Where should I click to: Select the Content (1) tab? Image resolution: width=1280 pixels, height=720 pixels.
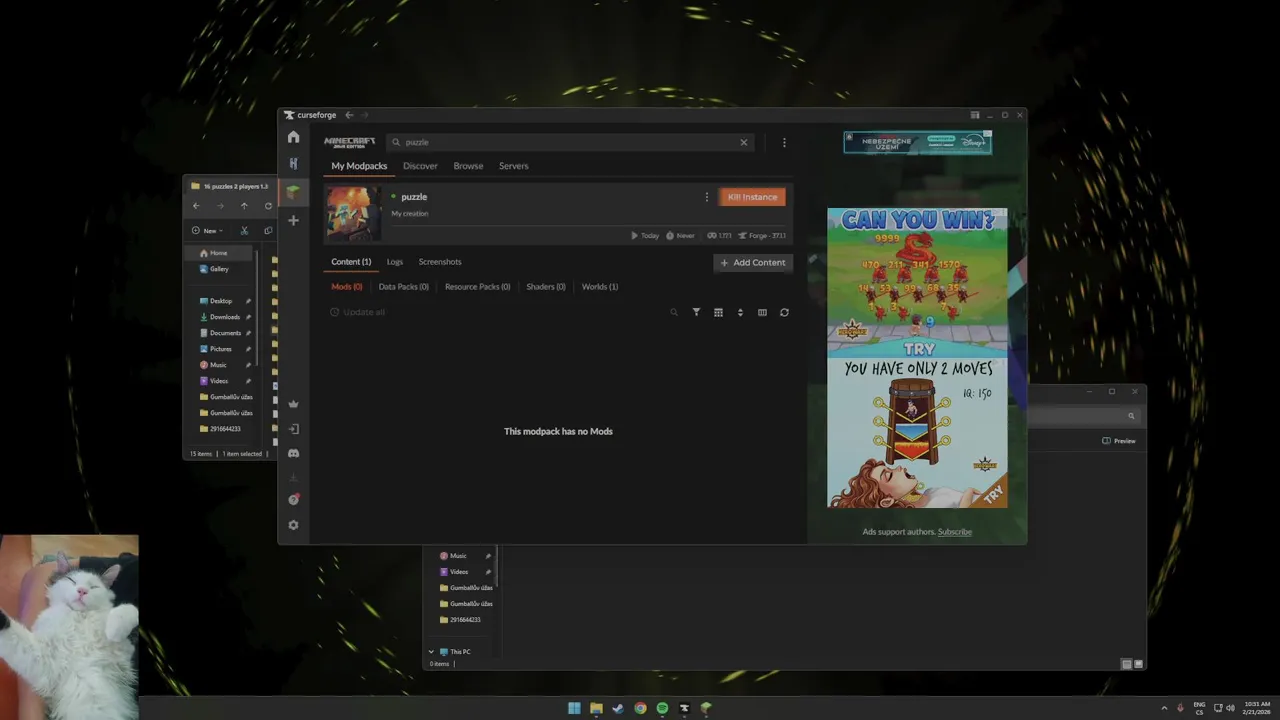click(351, 262)
